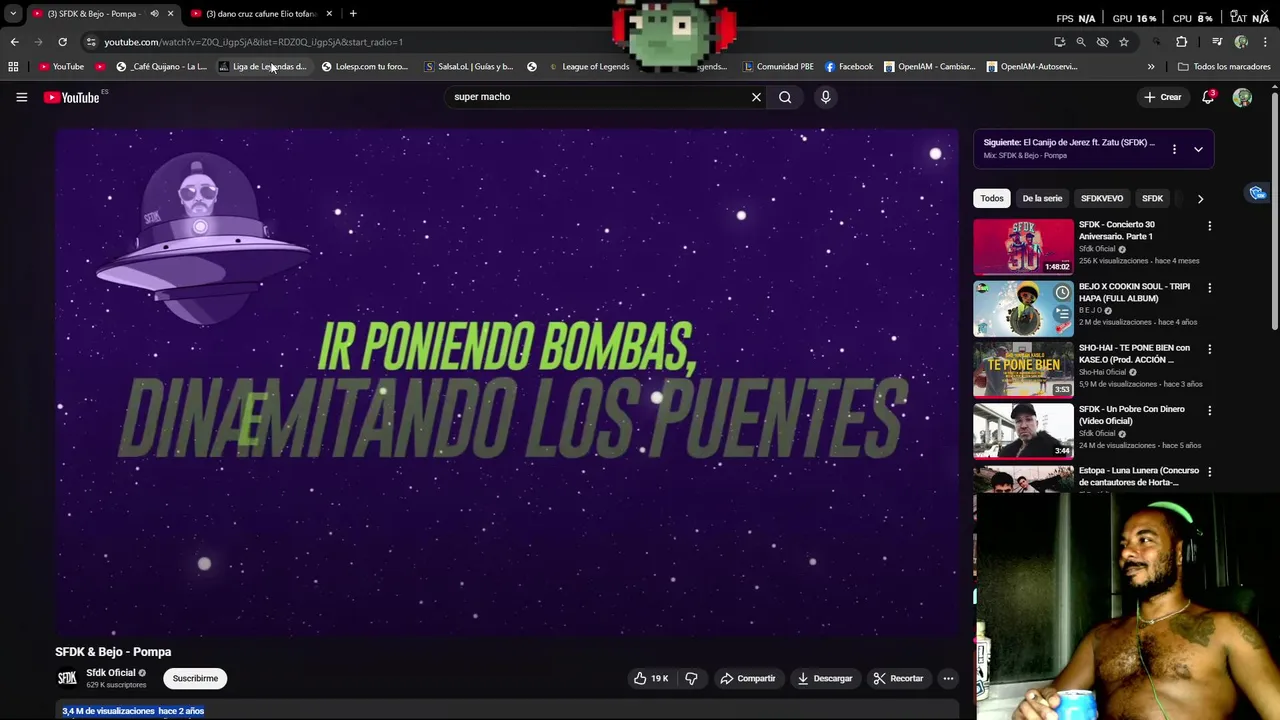Open options for Un Pobre Con Dinero
The width and height of the screenshot is (1280, 720).
pyautogui.click(x=1209, y=410)
